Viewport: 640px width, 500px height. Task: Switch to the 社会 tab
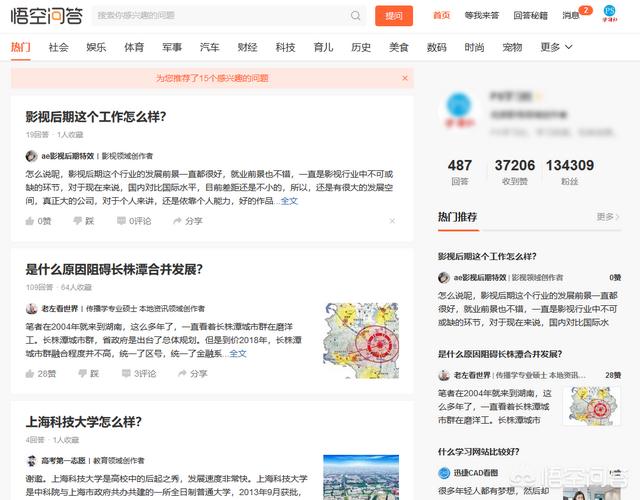tap(58, 47)
